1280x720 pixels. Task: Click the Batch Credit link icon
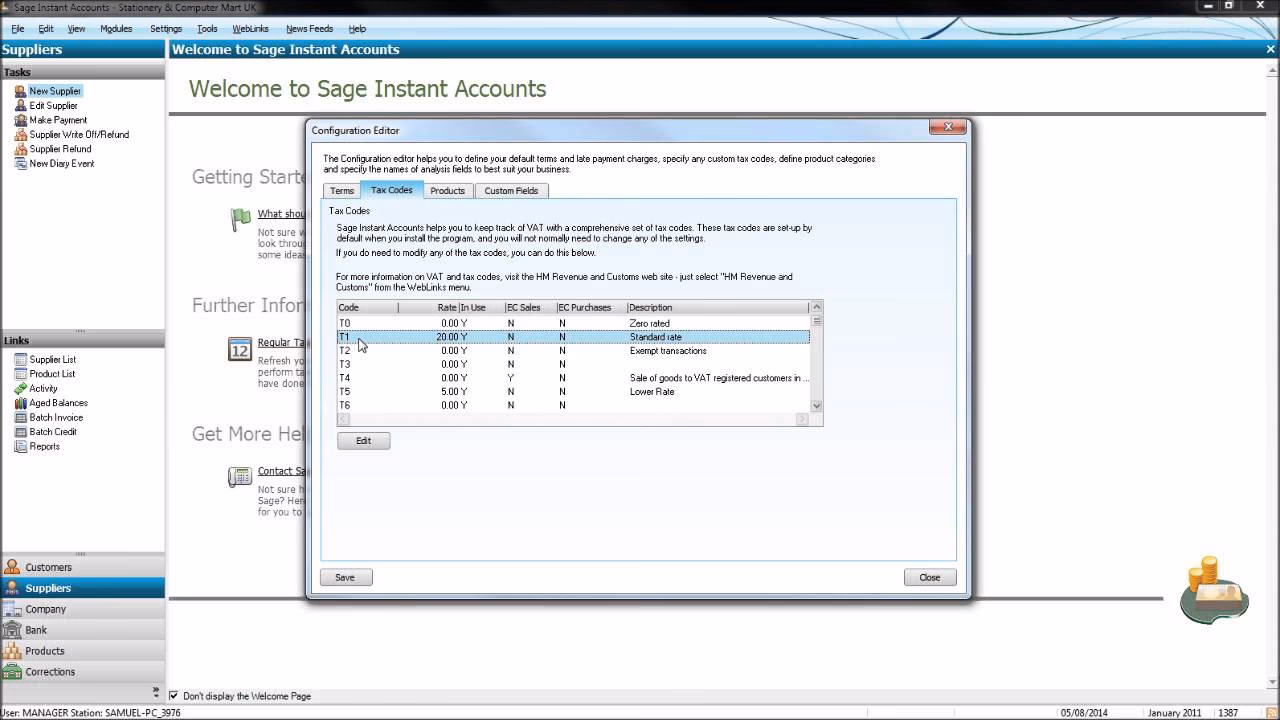[20, 432]
